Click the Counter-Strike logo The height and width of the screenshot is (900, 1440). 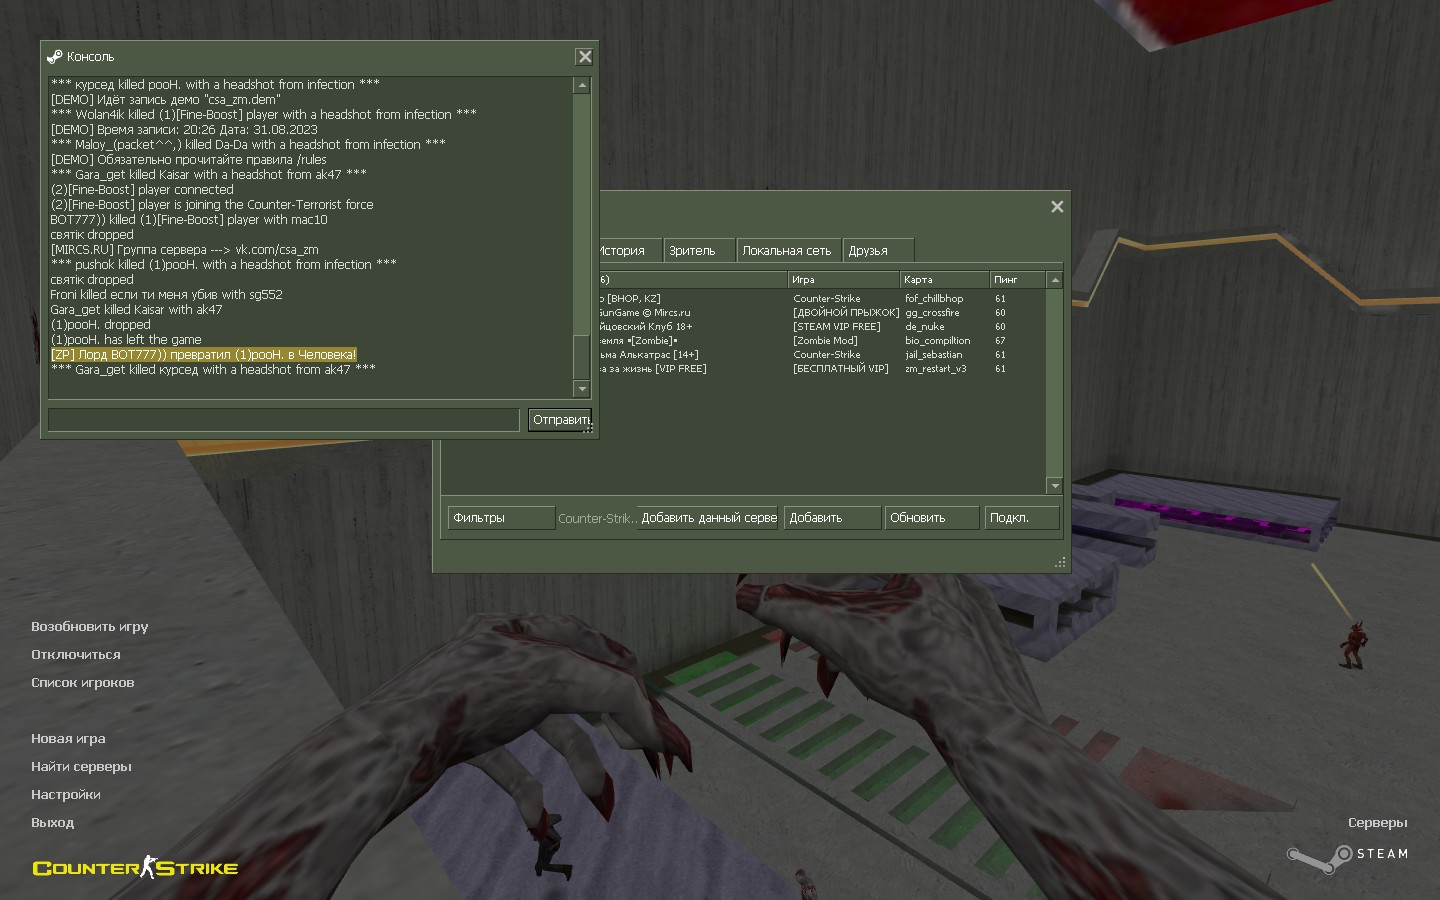point(136,867)
